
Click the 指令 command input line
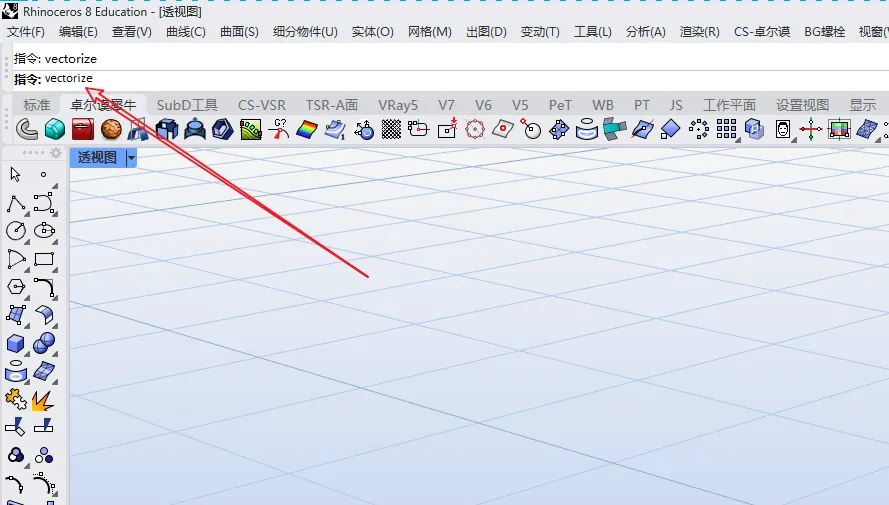451,79
